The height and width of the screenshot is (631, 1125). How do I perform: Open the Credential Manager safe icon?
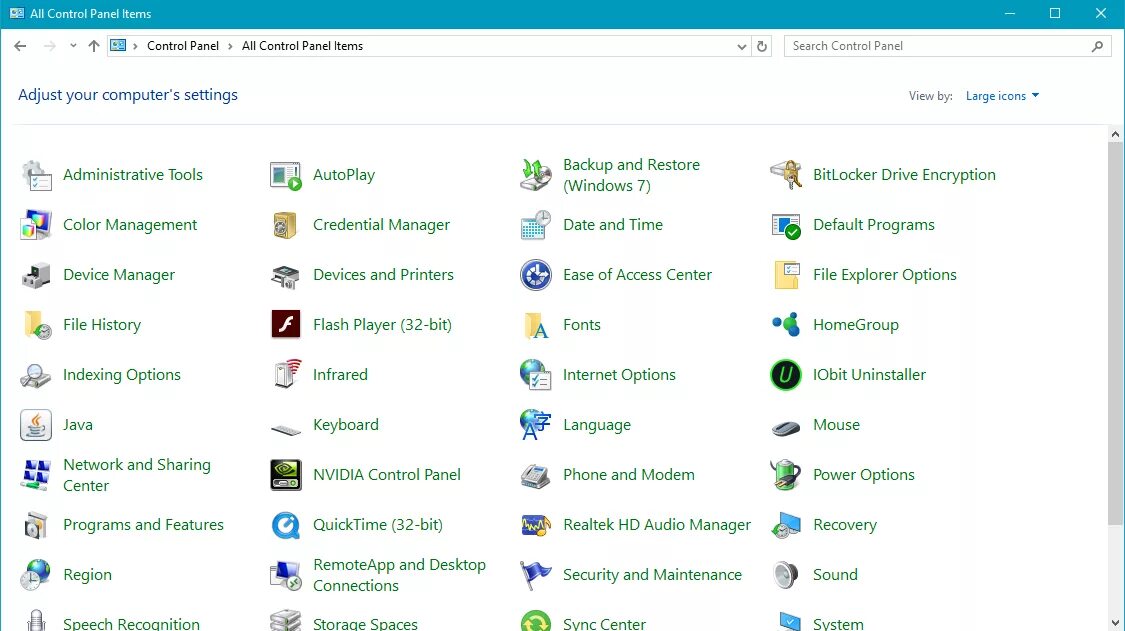pos(286,225)
